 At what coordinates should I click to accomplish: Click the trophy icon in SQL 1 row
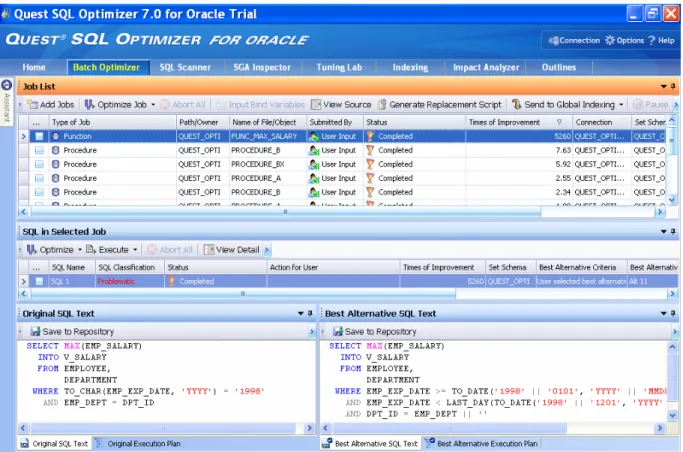(172, 281)
